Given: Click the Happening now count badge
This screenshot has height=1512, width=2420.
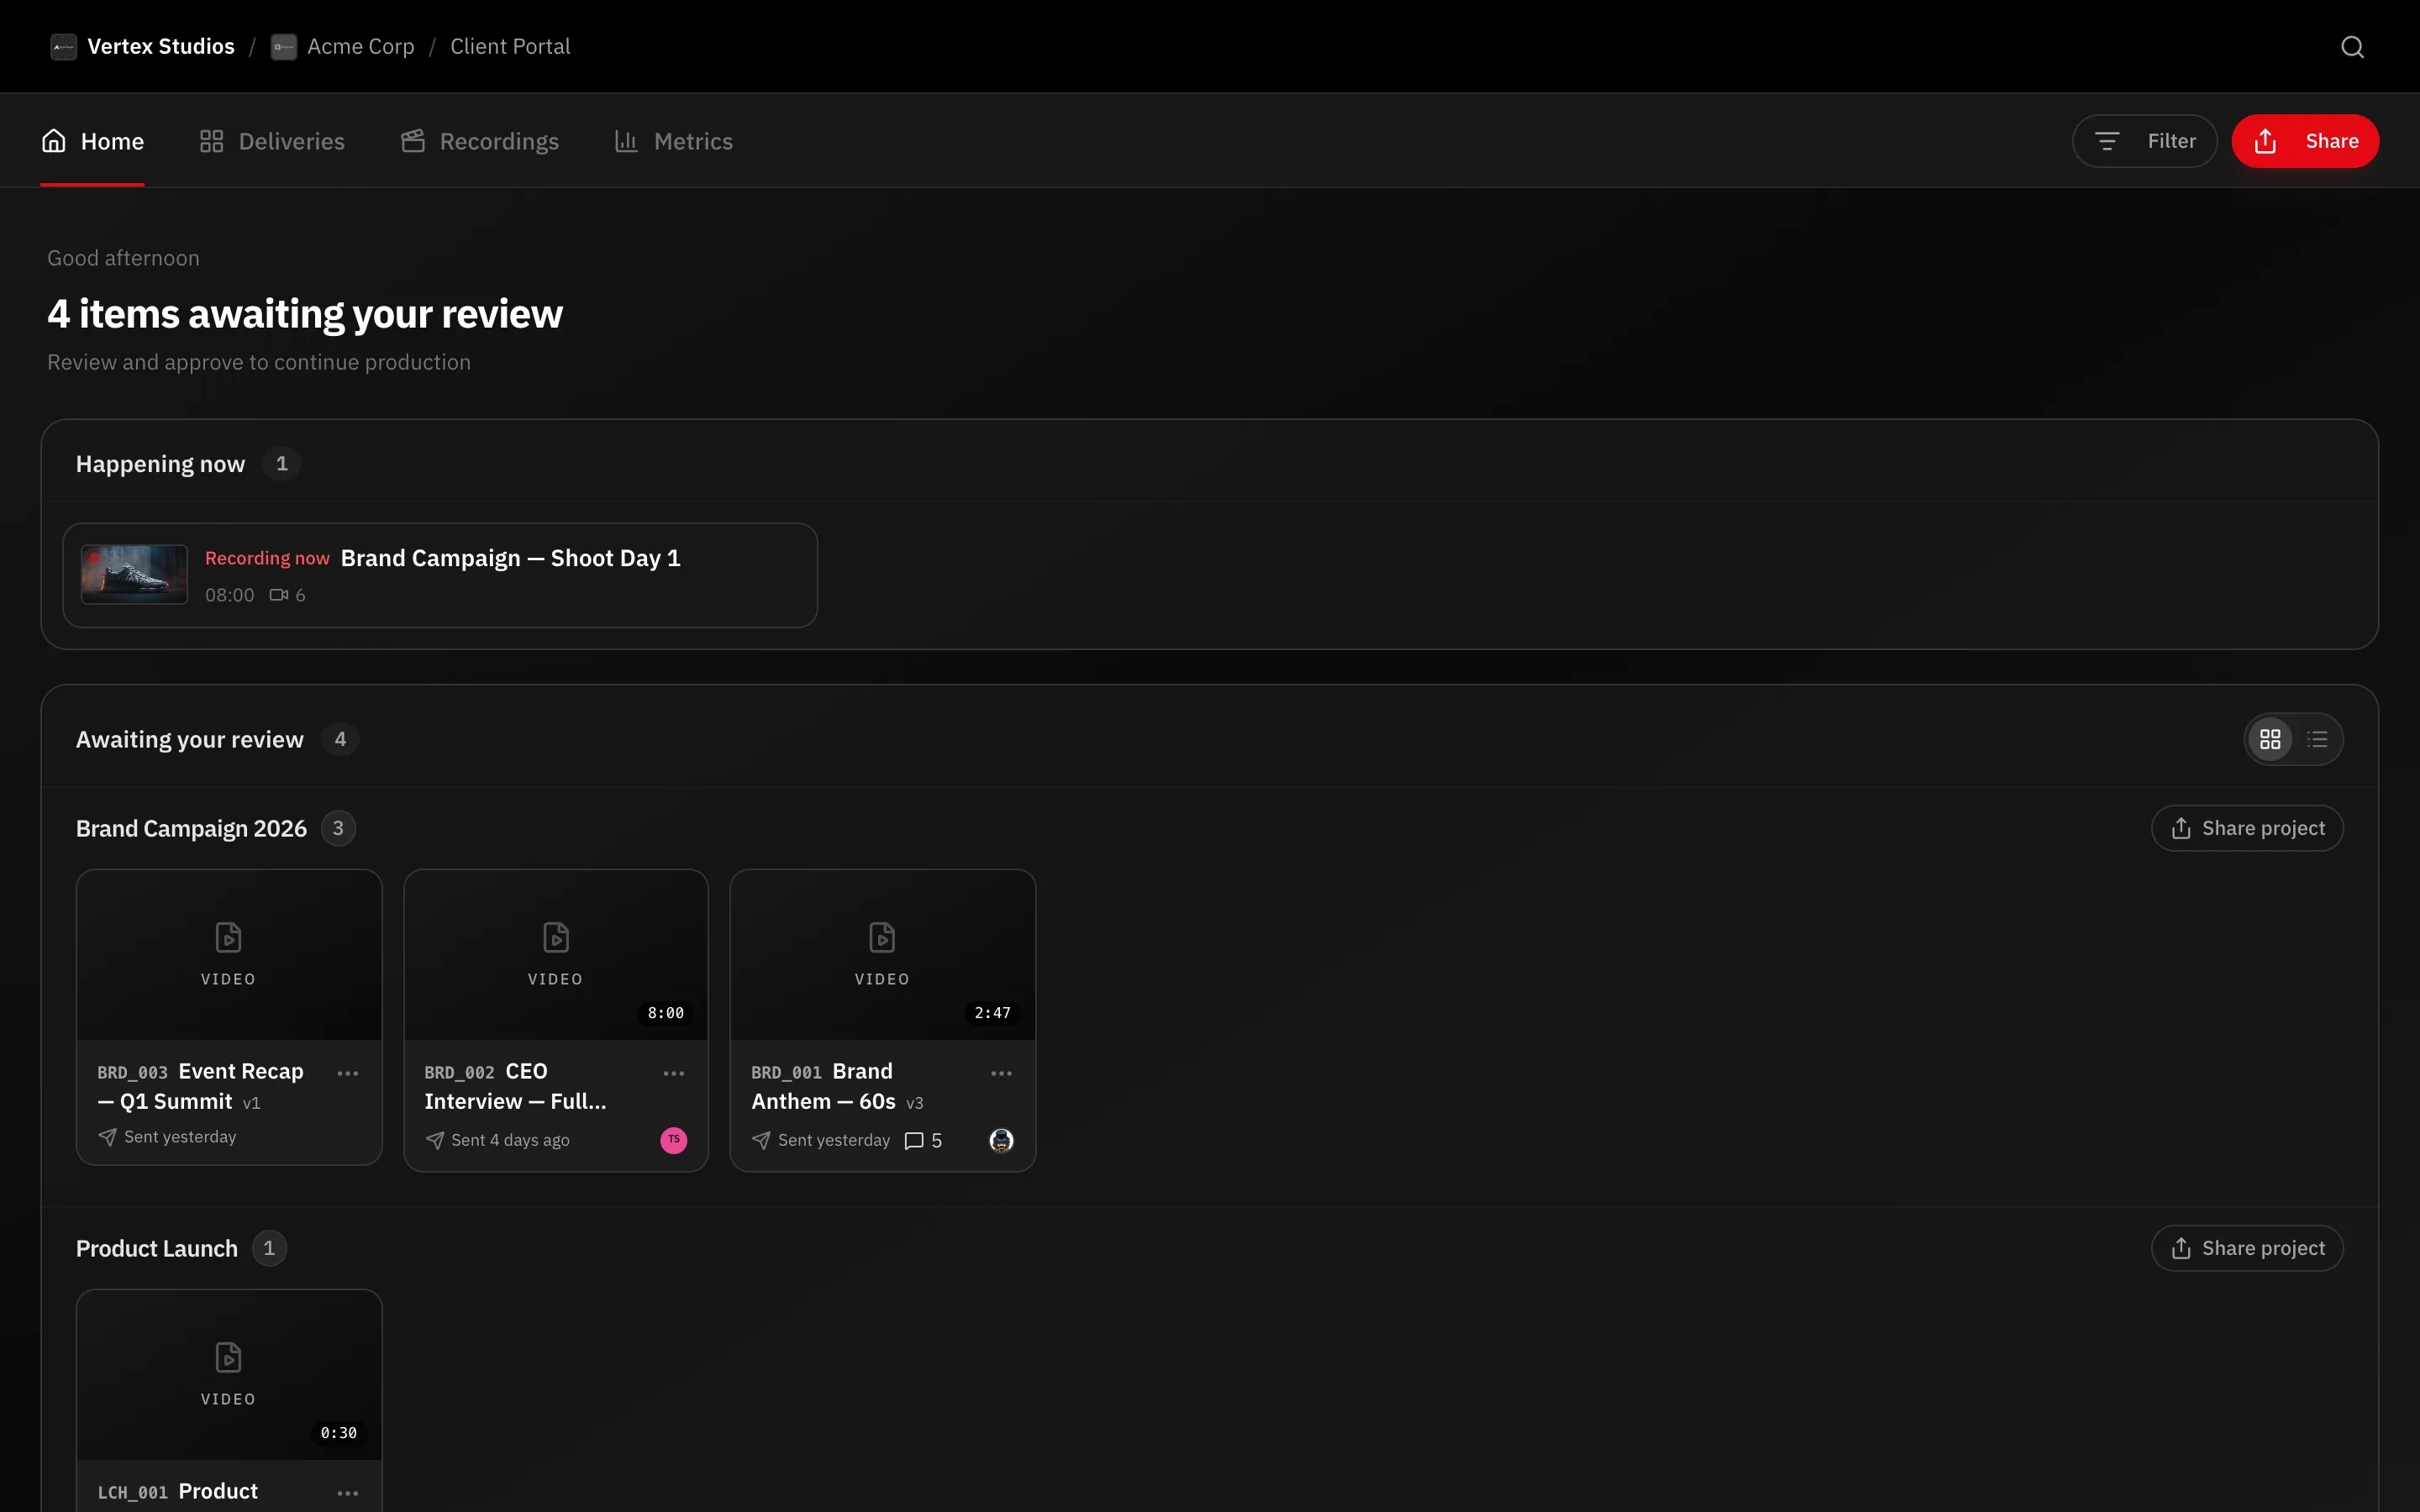Looking at the screenshot, I should [x=282, y=464].
